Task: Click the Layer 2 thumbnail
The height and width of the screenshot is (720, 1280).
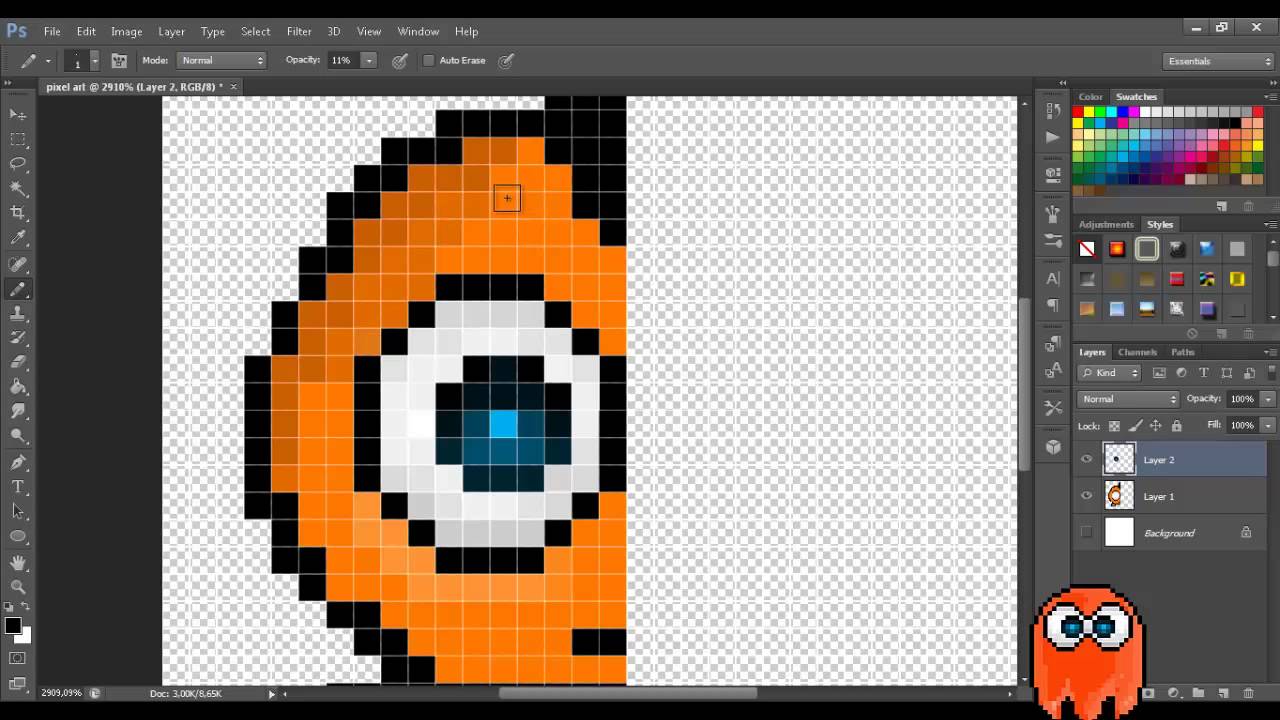Action: (1119, 459)
